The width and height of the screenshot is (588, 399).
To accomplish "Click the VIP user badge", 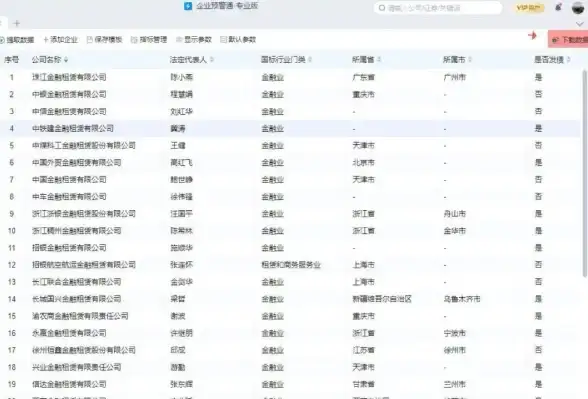I will (x=528, y=8).
